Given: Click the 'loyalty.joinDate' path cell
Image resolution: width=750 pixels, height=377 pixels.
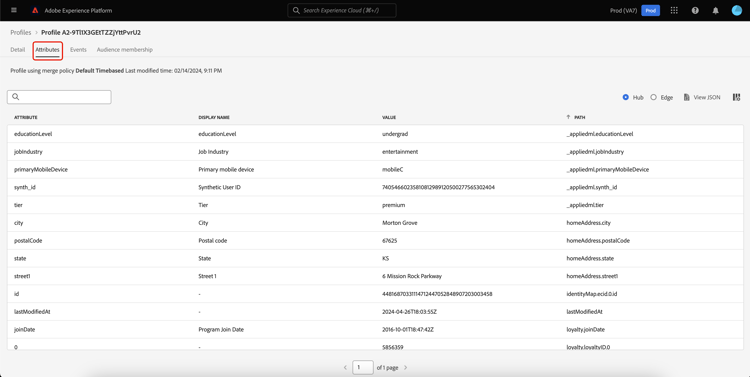Looking at the screenshot, I should 586,330.
